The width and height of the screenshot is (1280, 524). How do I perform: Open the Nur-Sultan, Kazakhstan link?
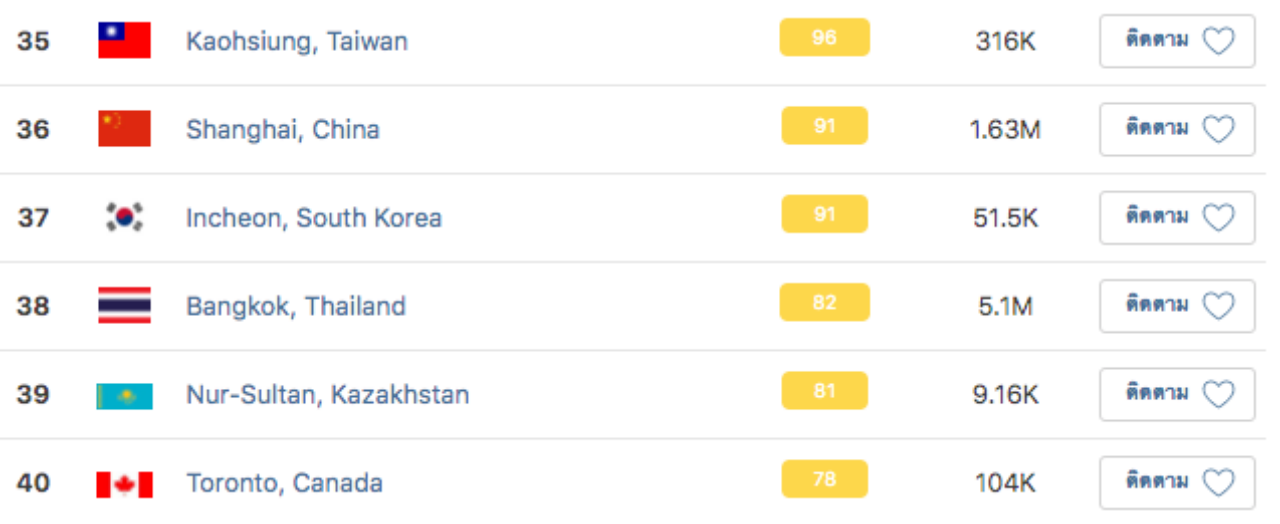pos(328,395)
